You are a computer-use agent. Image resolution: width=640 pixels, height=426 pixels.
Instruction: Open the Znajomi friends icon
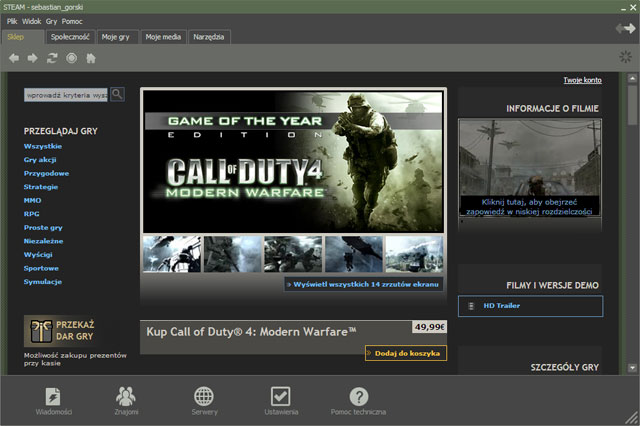click(x=126, y=396)
